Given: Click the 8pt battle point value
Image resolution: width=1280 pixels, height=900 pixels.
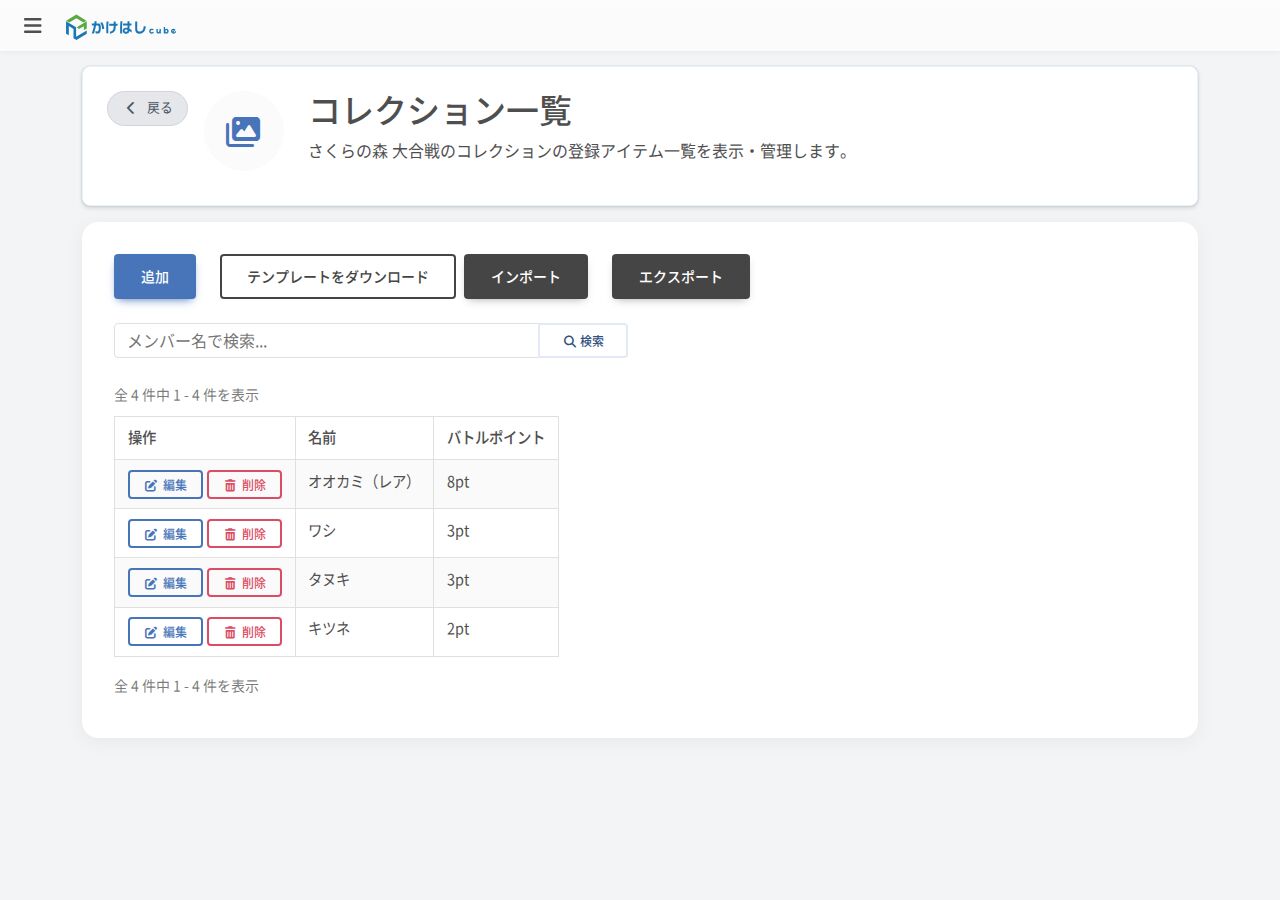Looking at the screenshot, I should (x=458, y=482).
